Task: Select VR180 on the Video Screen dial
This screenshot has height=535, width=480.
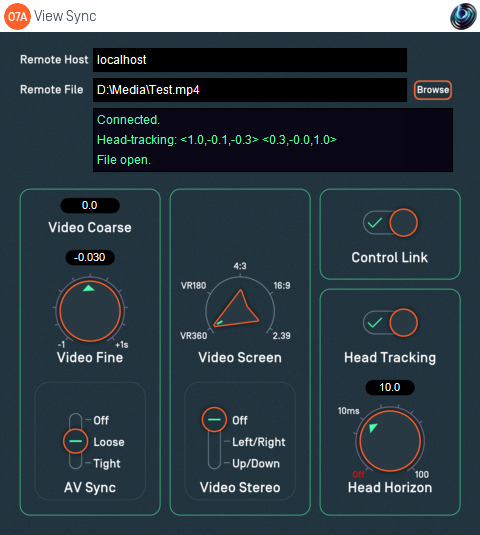Action: pos(193,286)
